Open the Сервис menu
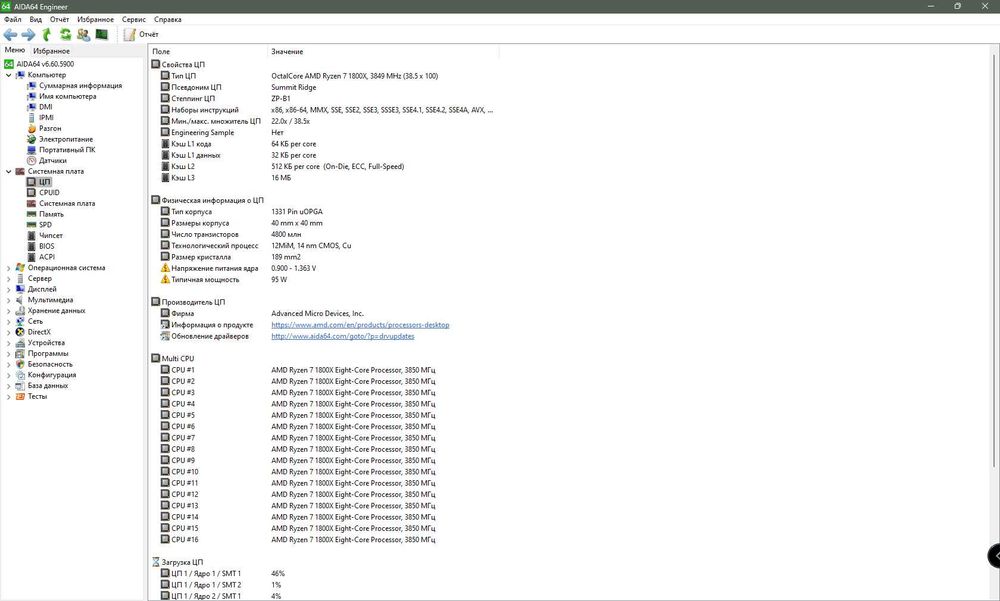 coord(134,20)
